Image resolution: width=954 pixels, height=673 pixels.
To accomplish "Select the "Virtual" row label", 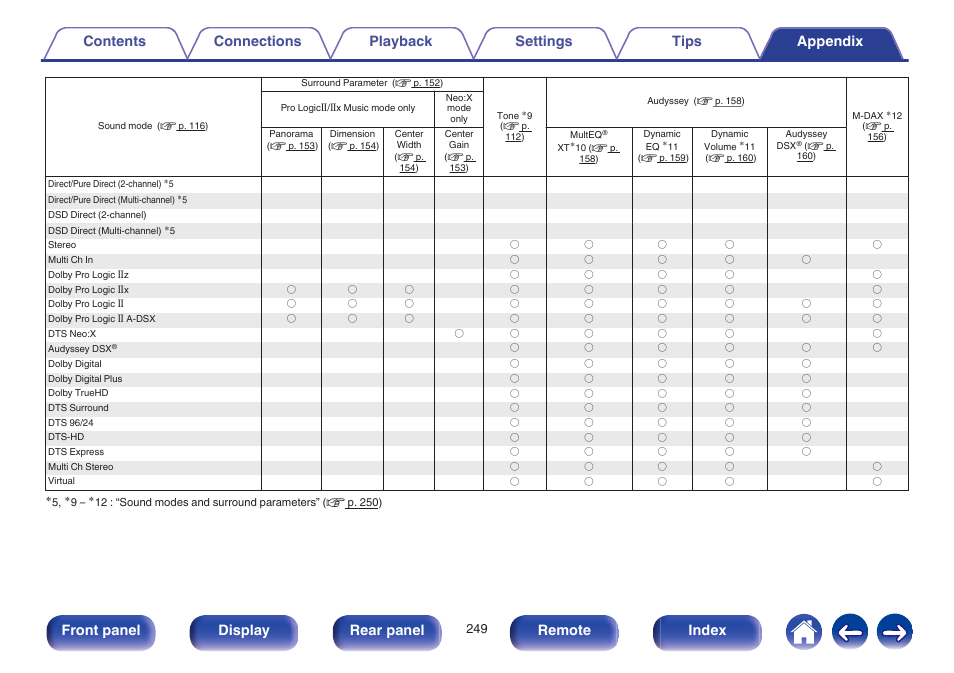I will [61, 481].
